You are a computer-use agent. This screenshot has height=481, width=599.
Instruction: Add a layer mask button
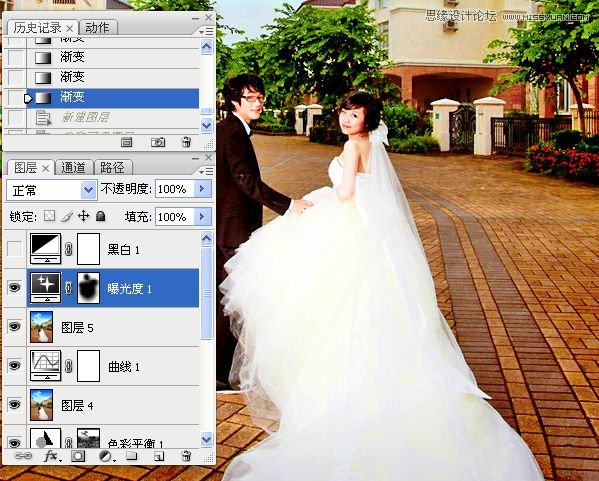(78, 456)
